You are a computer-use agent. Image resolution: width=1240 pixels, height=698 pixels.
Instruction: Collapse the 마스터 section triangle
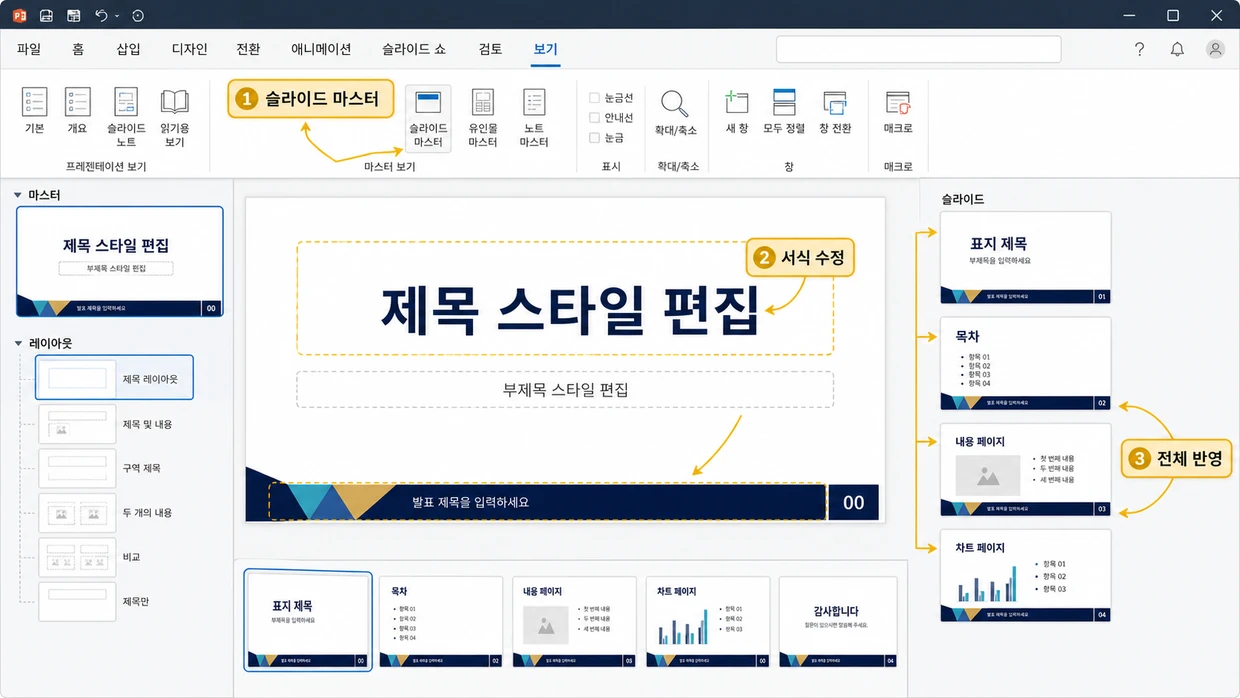pyautogui.click(x=18, y=195)
